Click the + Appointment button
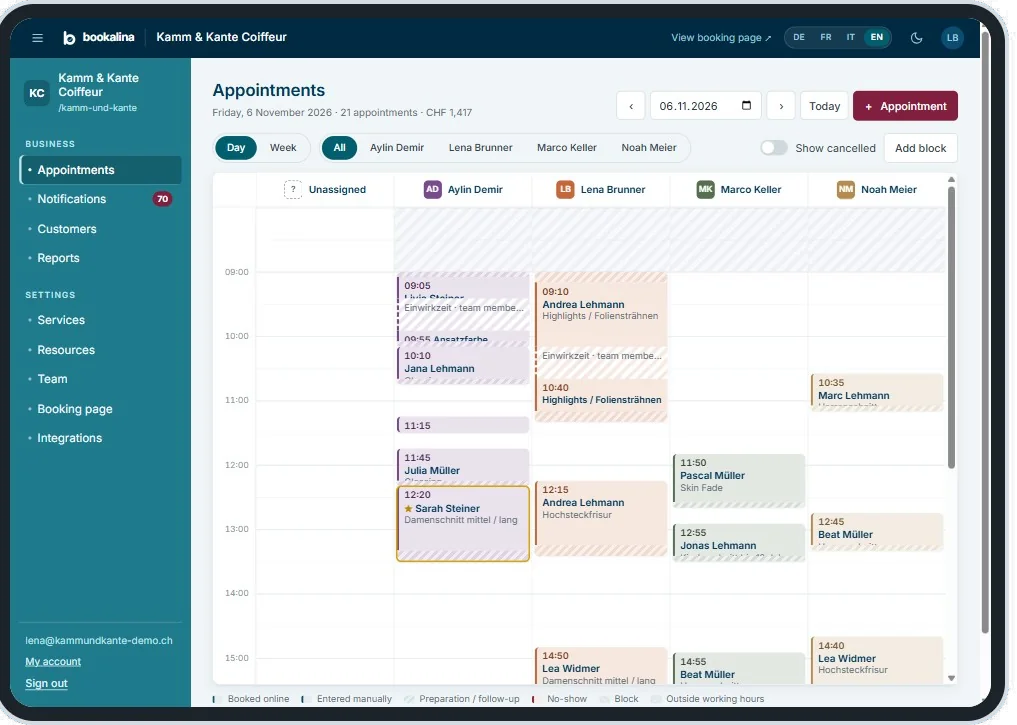Screen dimensions: 1017x725 pyautogui.click(x=905, y=106)
